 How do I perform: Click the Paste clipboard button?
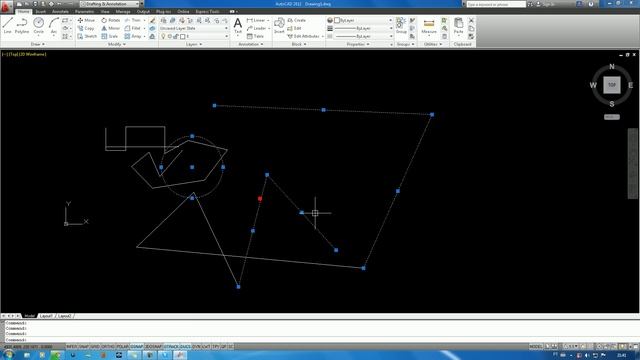(x=459, y=26)
